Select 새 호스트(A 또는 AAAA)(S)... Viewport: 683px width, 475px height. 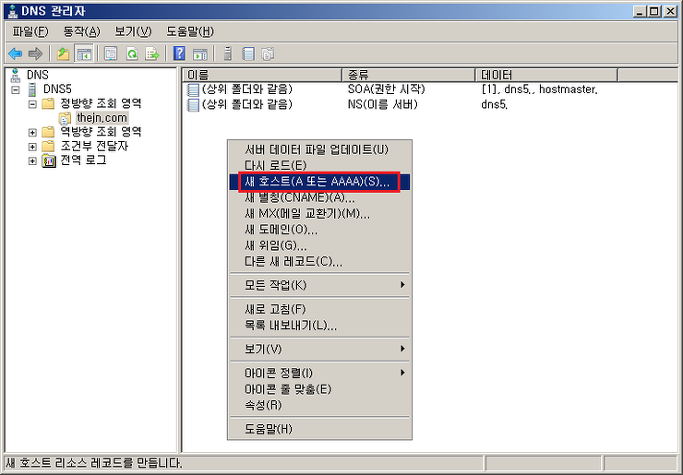pyautogui.click(x=319, y=182)
